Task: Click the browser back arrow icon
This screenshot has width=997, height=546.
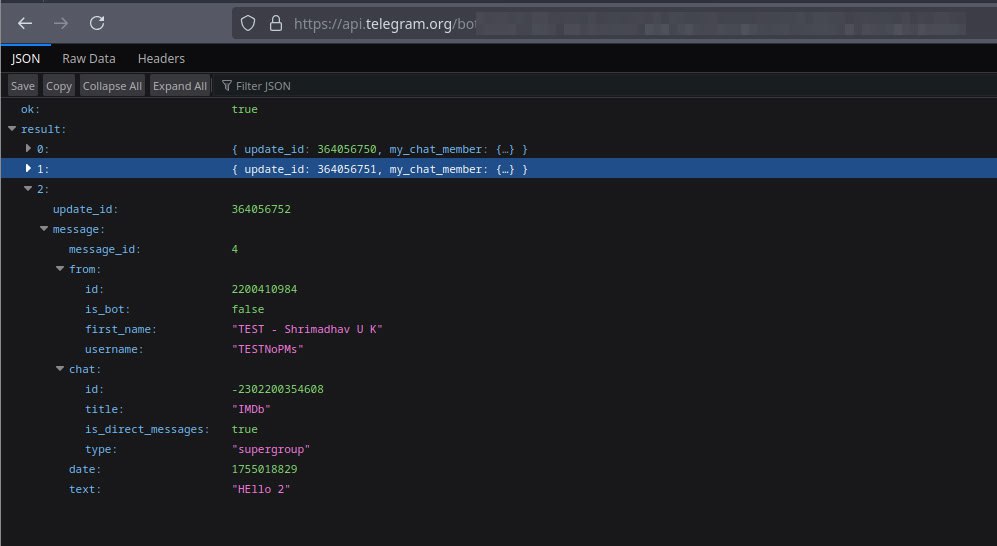Action: pyautogui.click(x=26, y=23)
